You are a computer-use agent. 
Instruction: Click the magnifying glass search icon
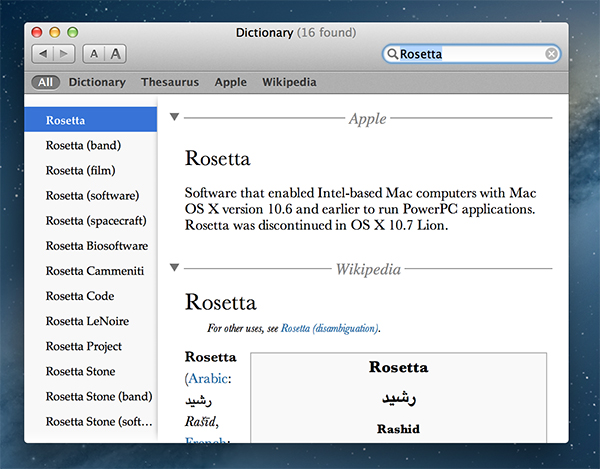[x=392, y=54]
